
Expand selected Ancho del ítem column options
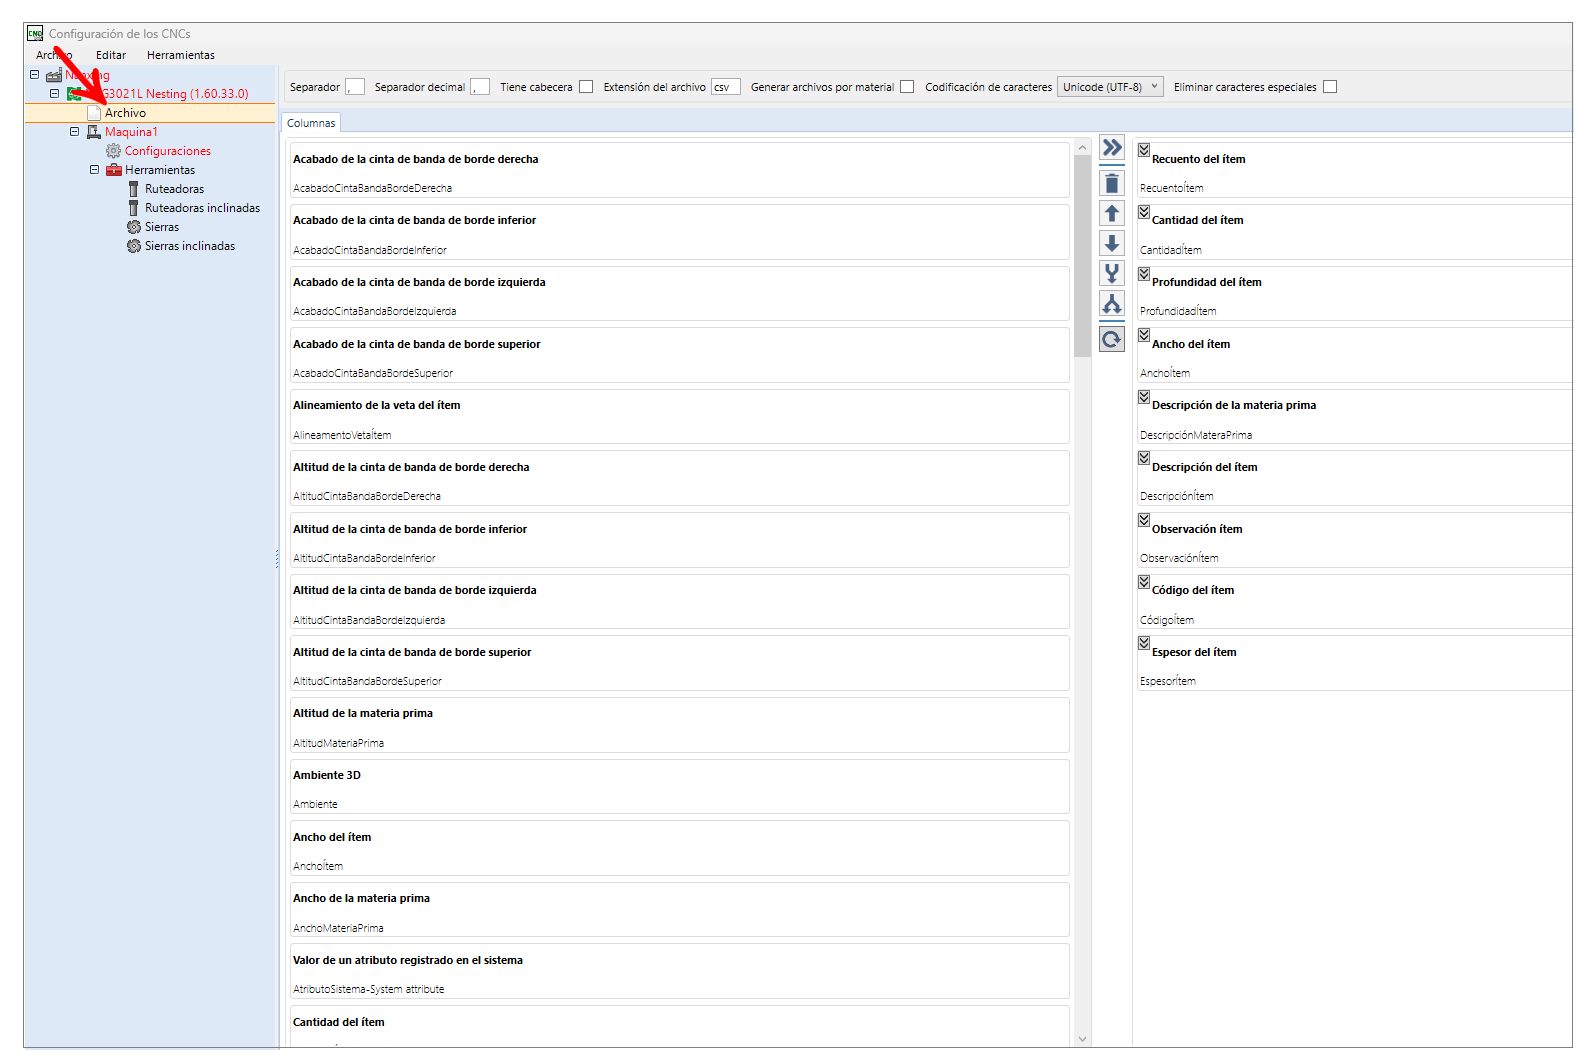pyautogui.click(x=1144, y=335)
